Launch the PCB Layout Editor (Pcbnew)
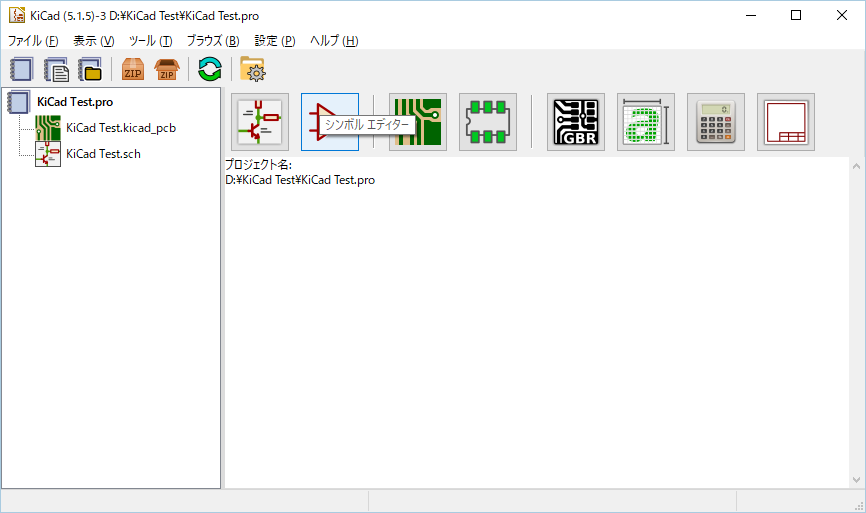Viewport: 866px width, 513px height. click(x=418, y=122)
